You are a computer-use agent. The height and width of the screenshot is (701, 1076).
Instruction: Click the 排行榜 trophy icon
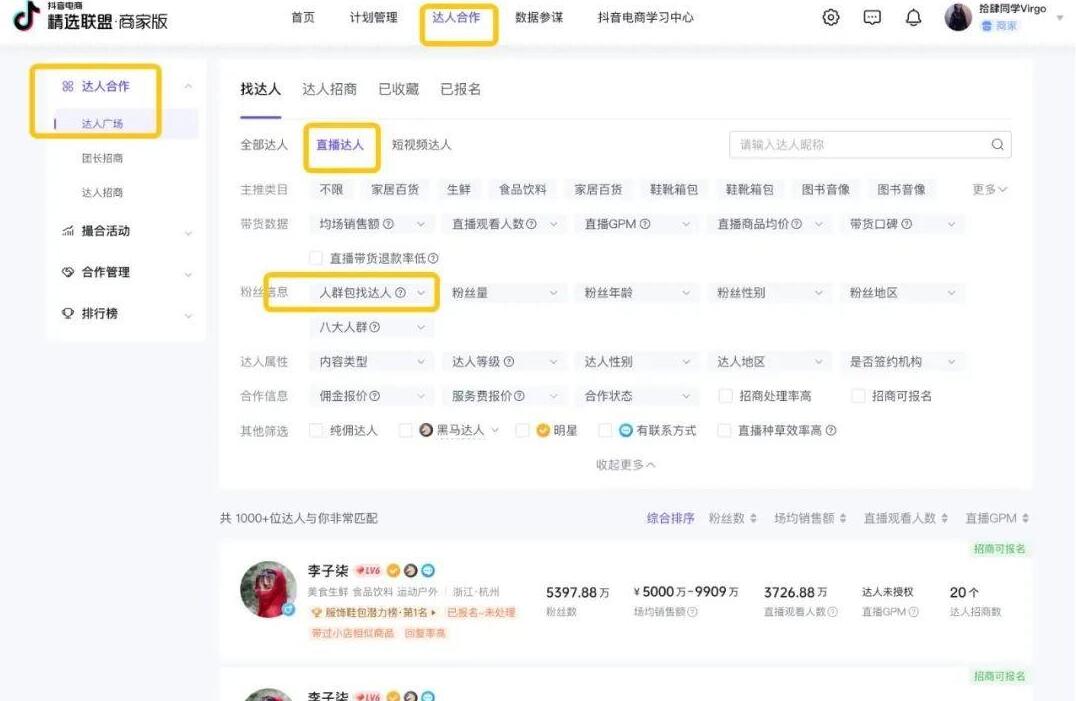67,313
